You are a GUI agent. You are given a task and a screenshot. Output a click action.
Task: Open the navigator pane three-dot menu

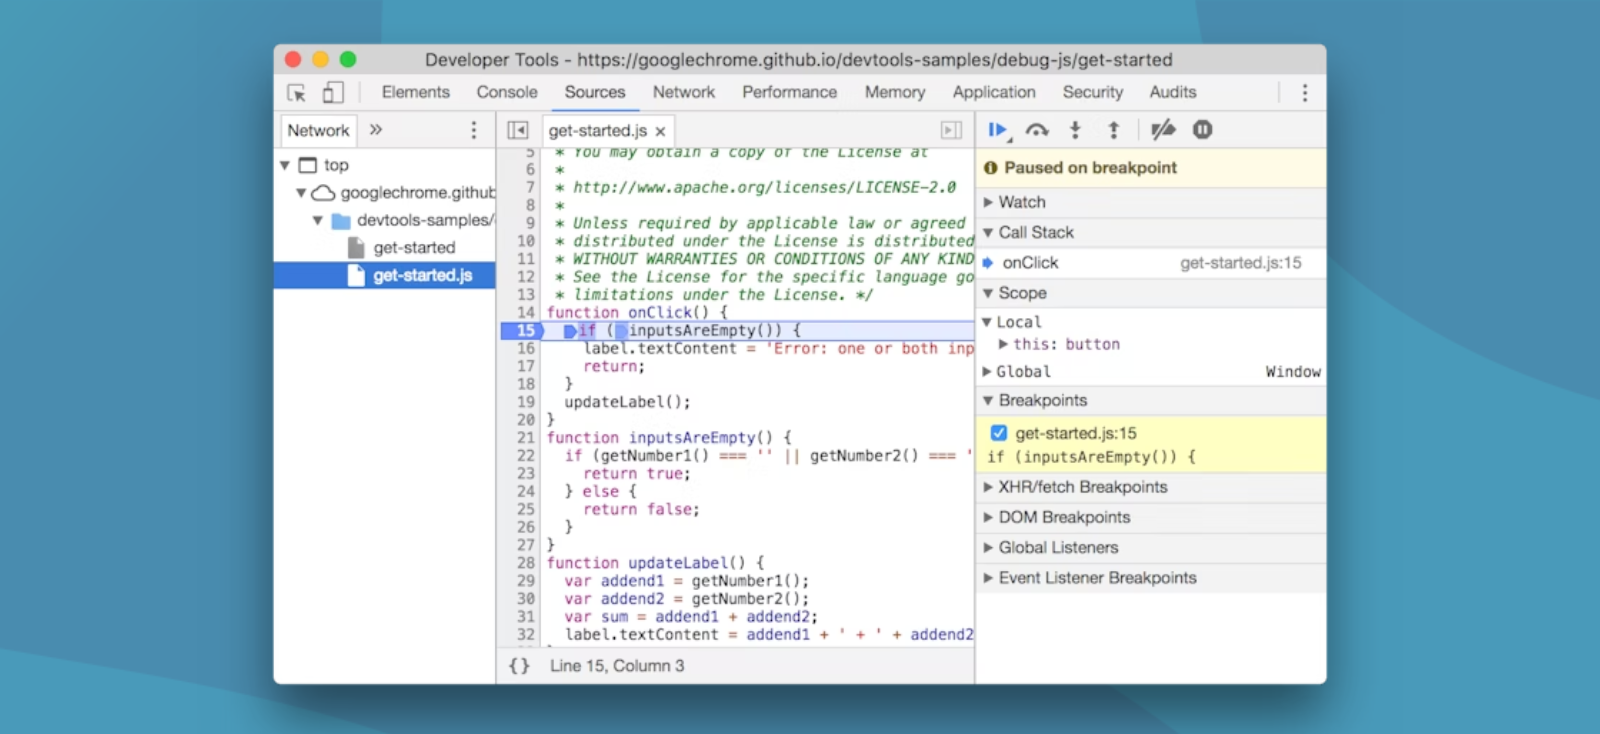pos(474,130)
